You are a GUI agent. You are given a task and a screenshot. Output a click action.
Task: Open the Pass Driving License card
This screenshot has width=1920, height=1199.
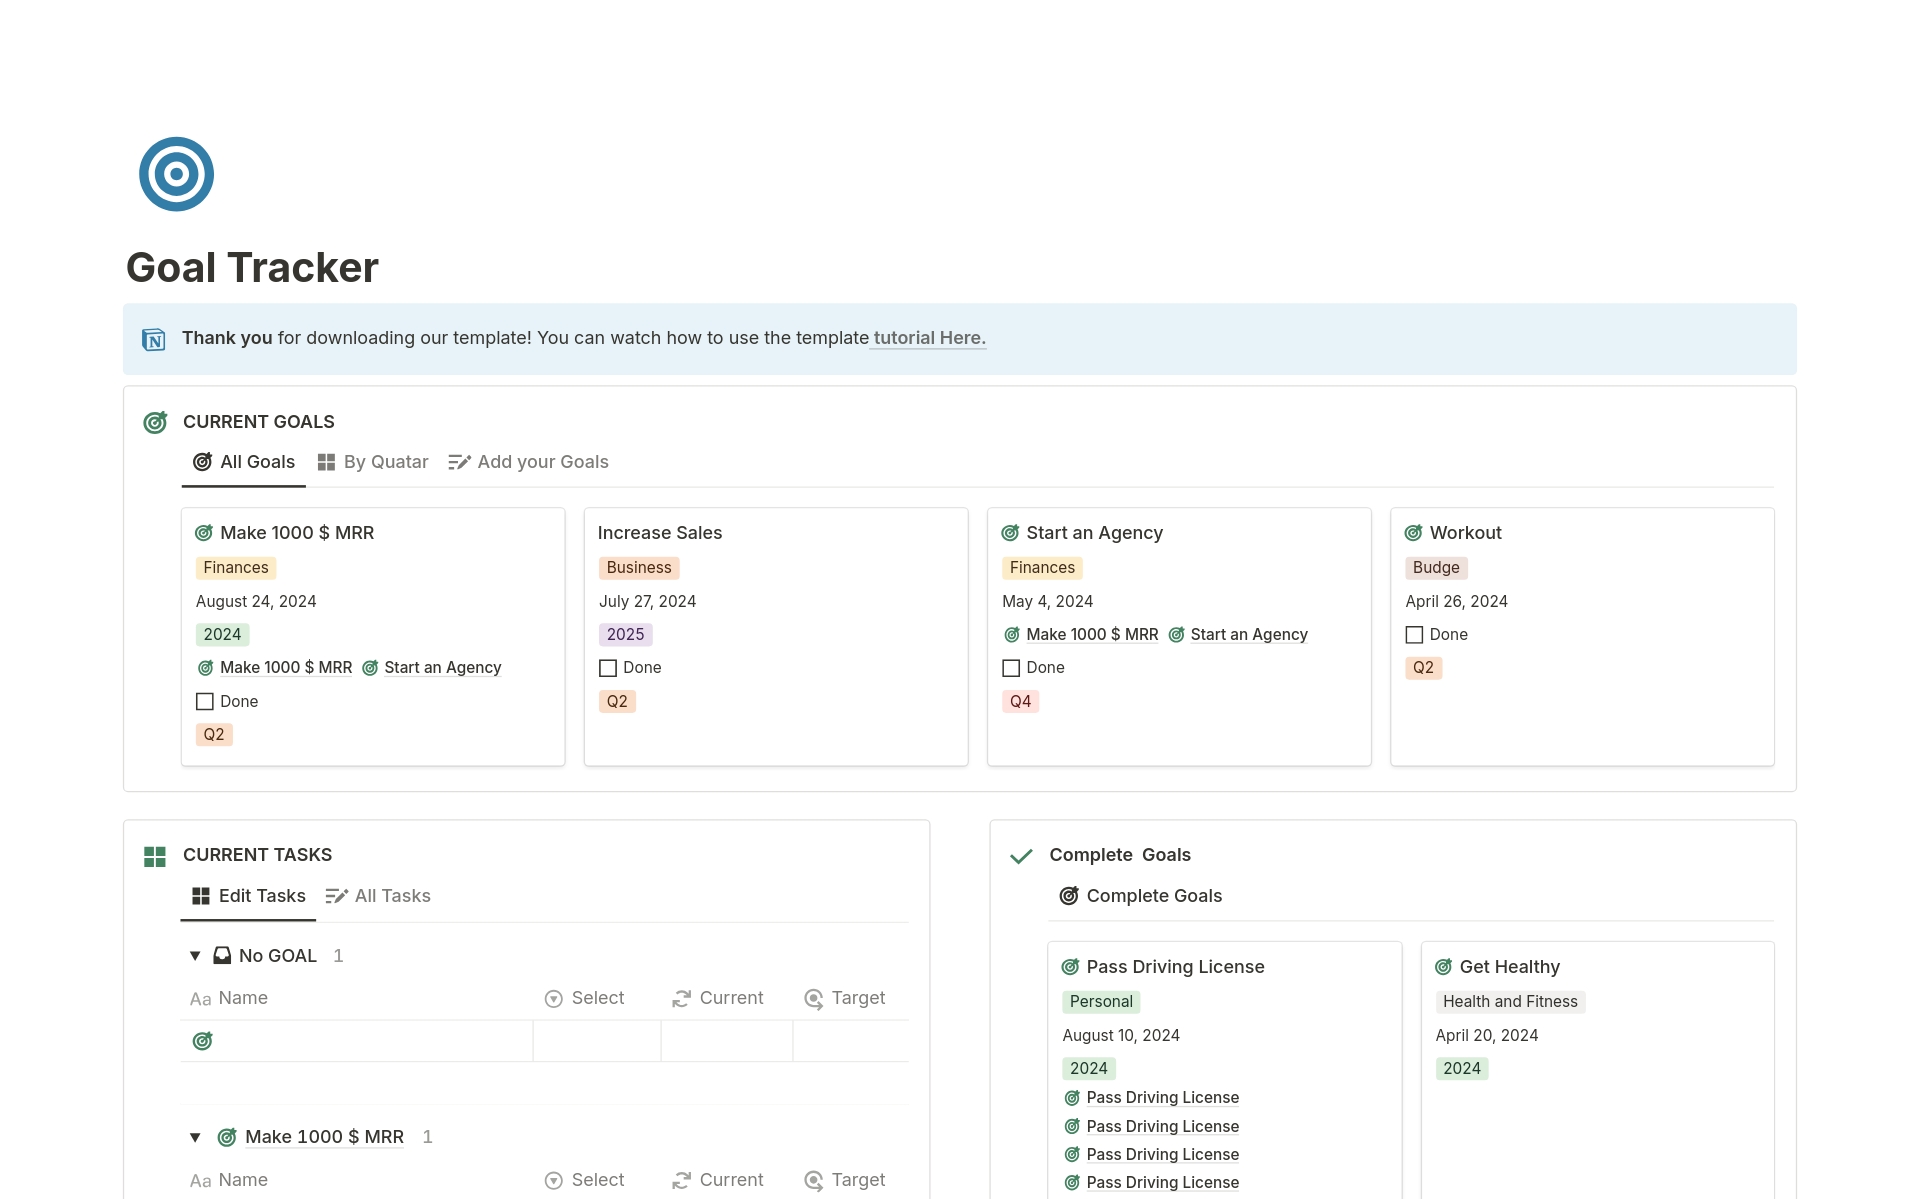pos(1175,967)
